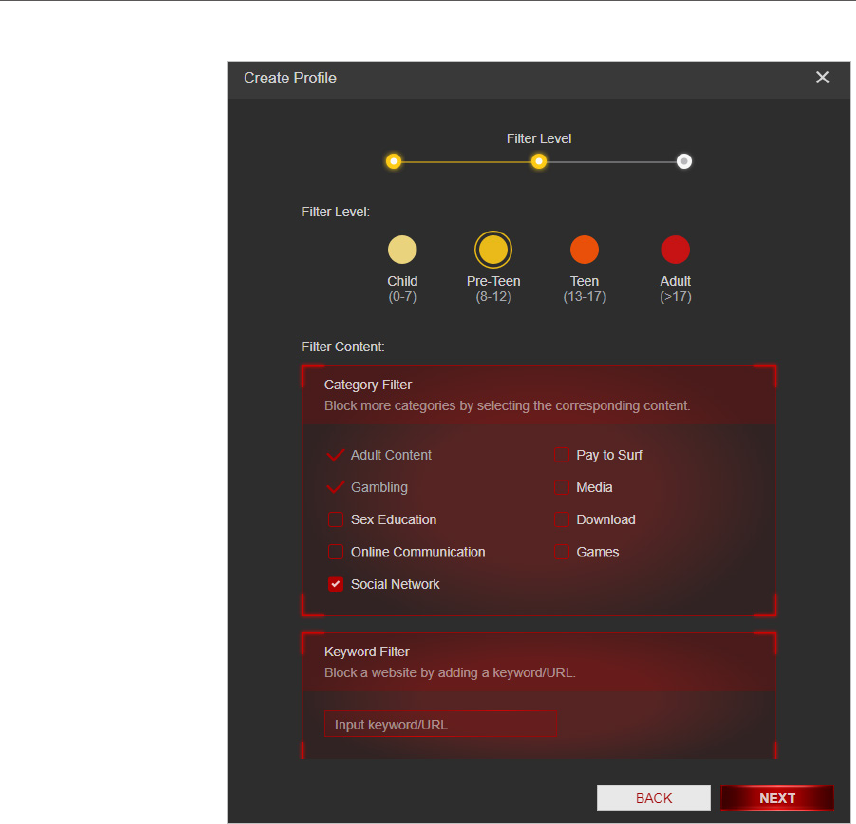This screenshot has width=856, height=824.
Task: Toggle the Gambling checkmark
Action: pyautogui.click(x=335, y=487)
